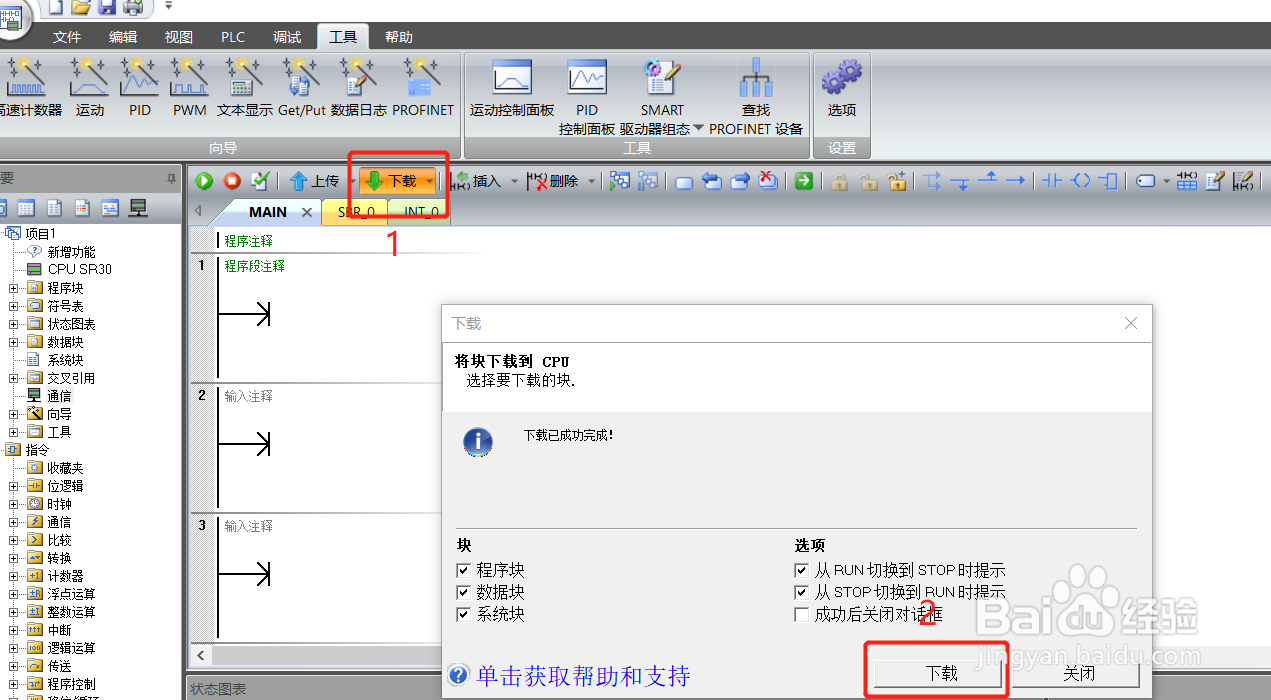Image resolution: width=1271 pixels, height=700 pixels.
Task: Select 新增功能 in project tree
Action: click(71, 251)
